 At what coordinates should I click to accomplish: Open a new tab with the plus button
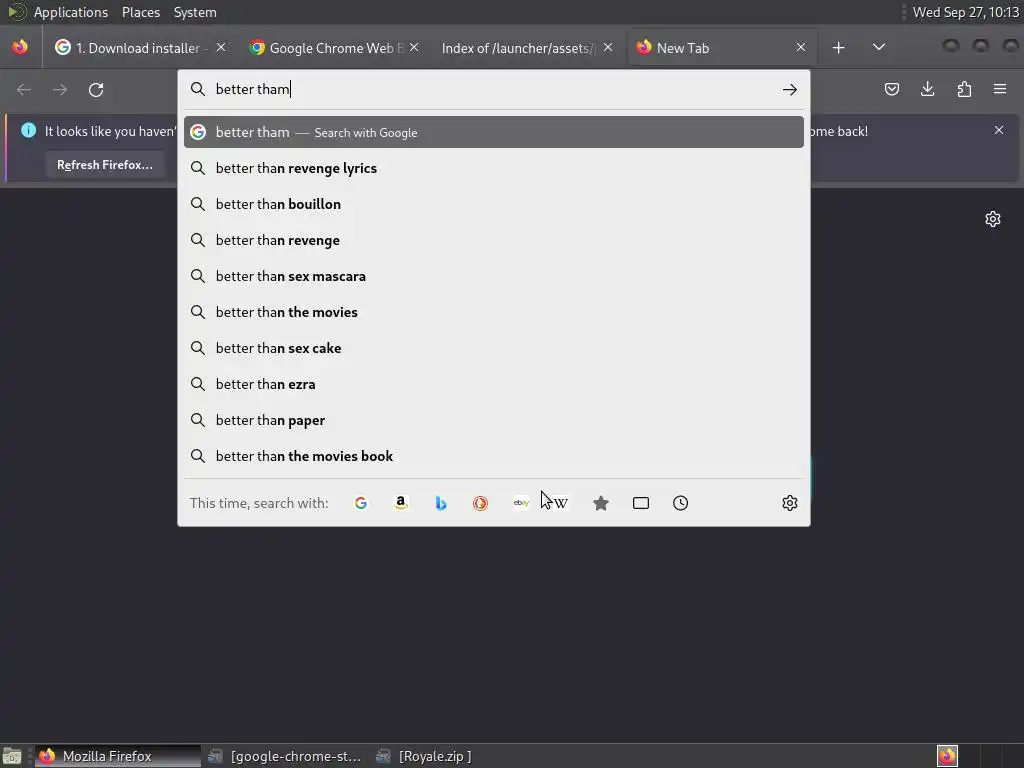coord(839,48)
